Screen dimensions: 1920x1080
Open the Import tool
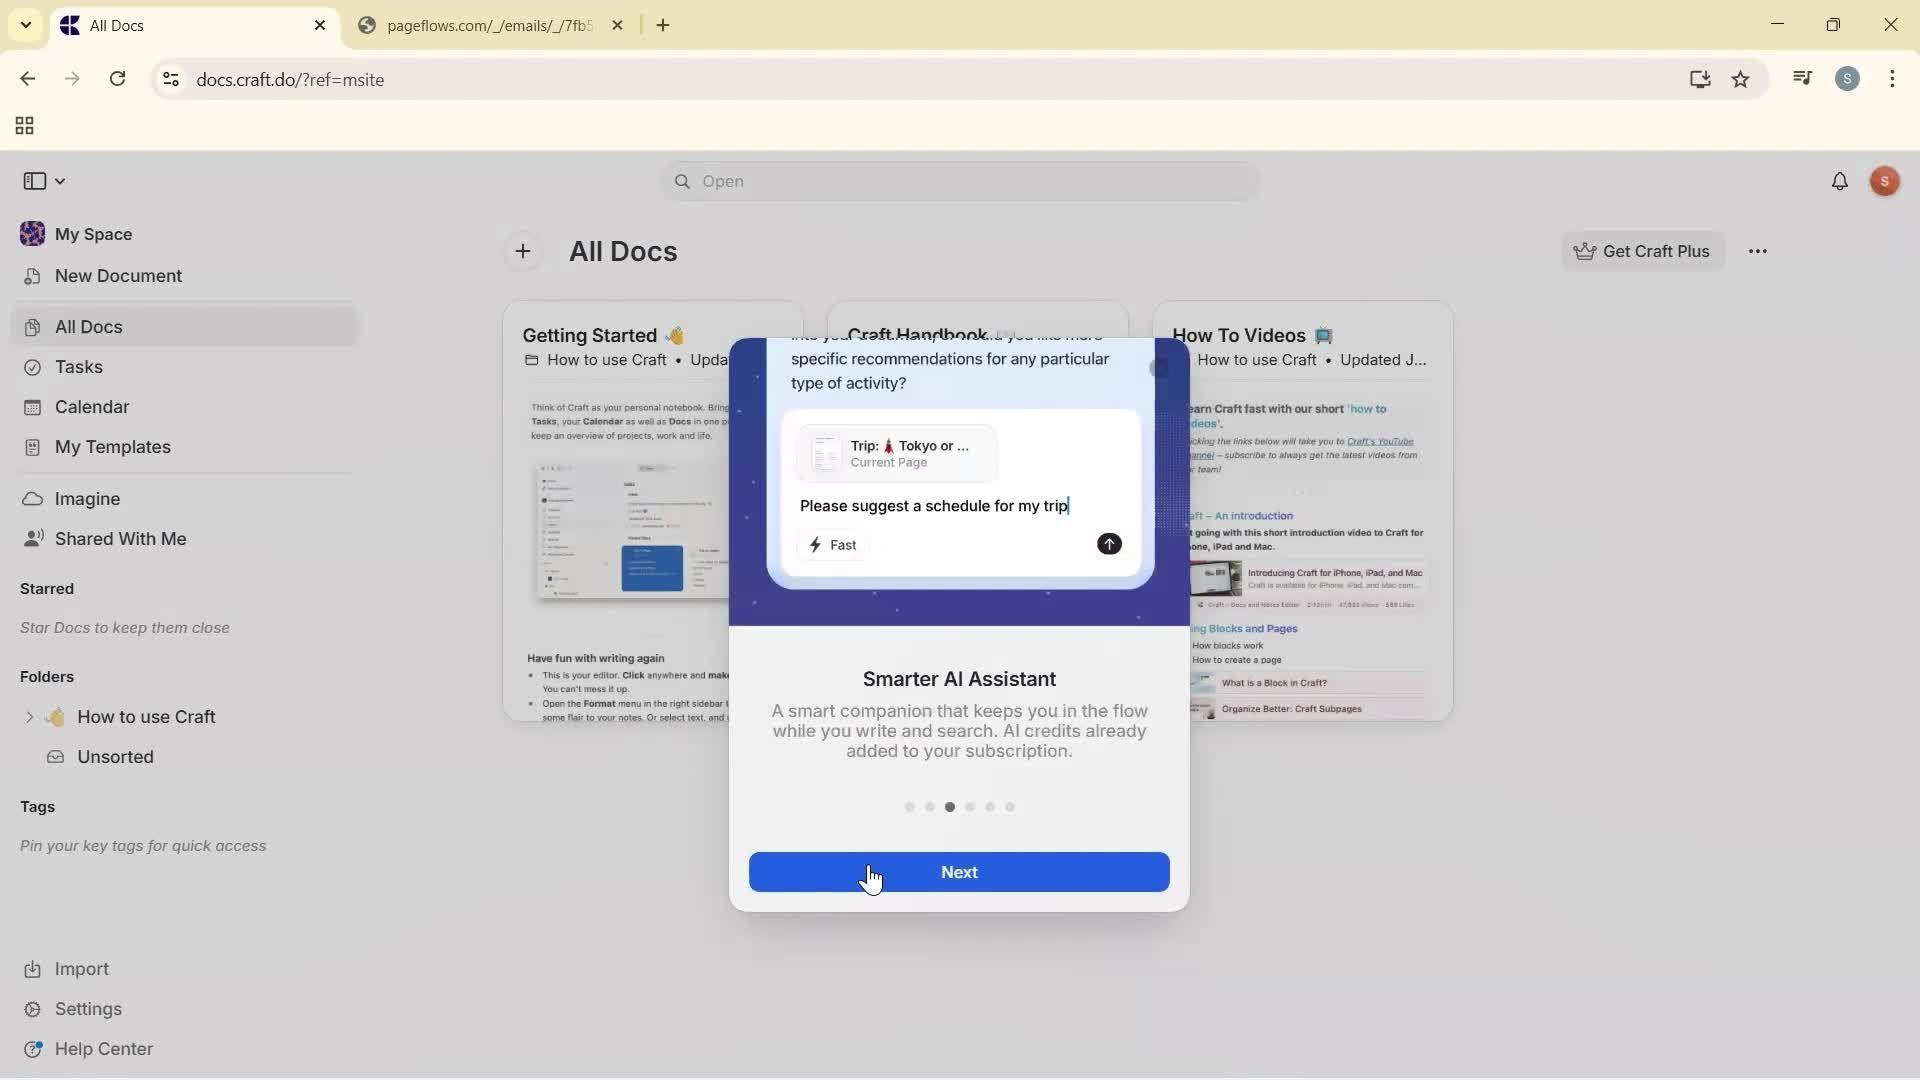[80, 968]
